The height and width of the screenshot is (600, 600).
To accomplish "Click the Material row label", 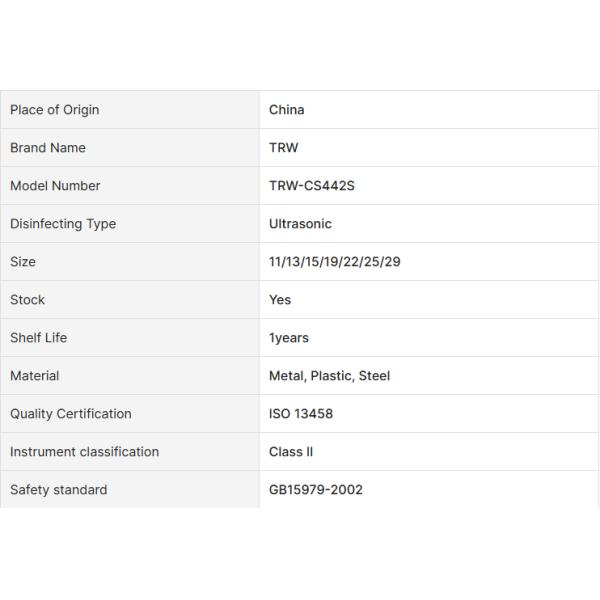I will click(x=35, y=376).
